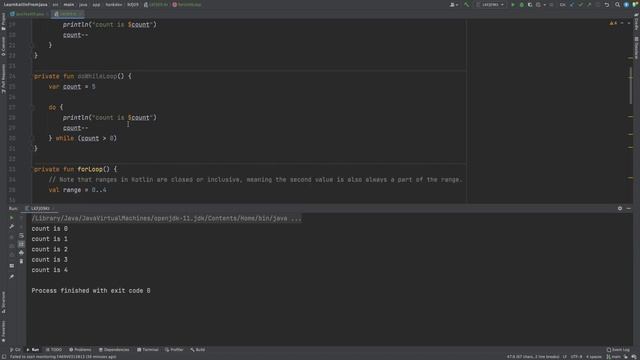This screenshot has height=360, width=640.
Task: Click the 'val range = 0..4' line
Action: tap(78, 190)
